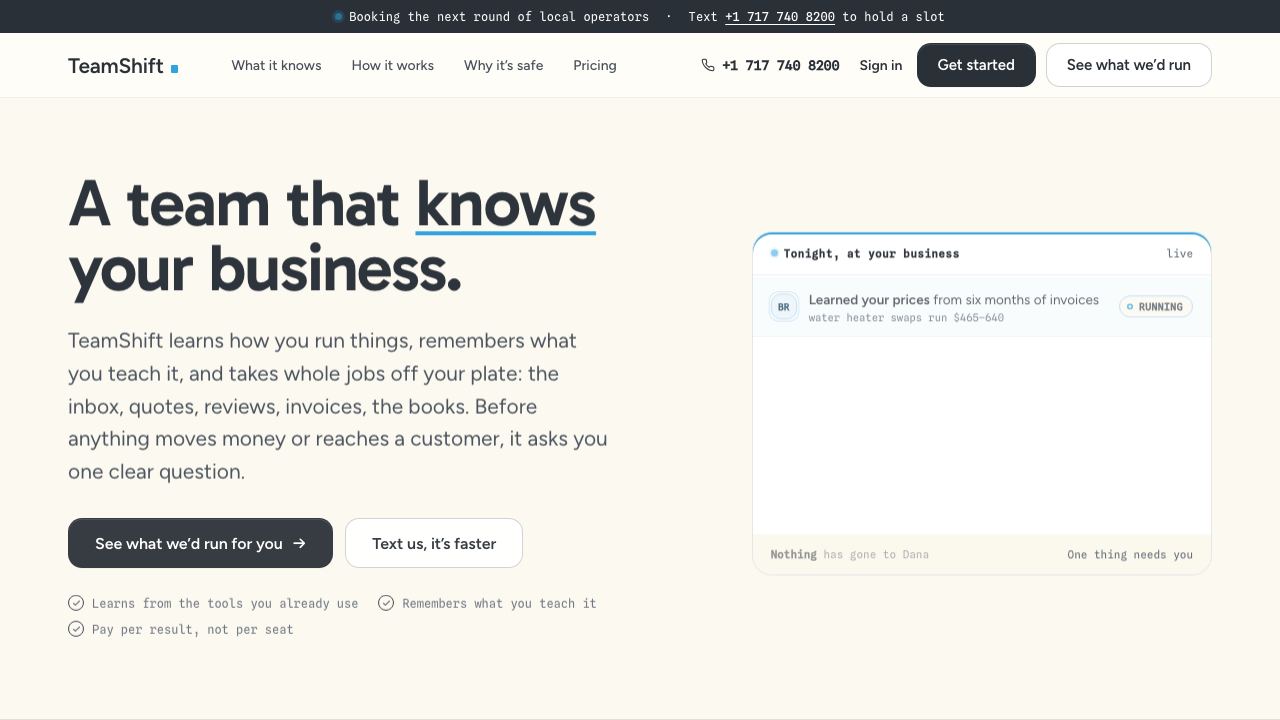Go to How it works section
The image size is (1280, 720).
pos(392,65)
